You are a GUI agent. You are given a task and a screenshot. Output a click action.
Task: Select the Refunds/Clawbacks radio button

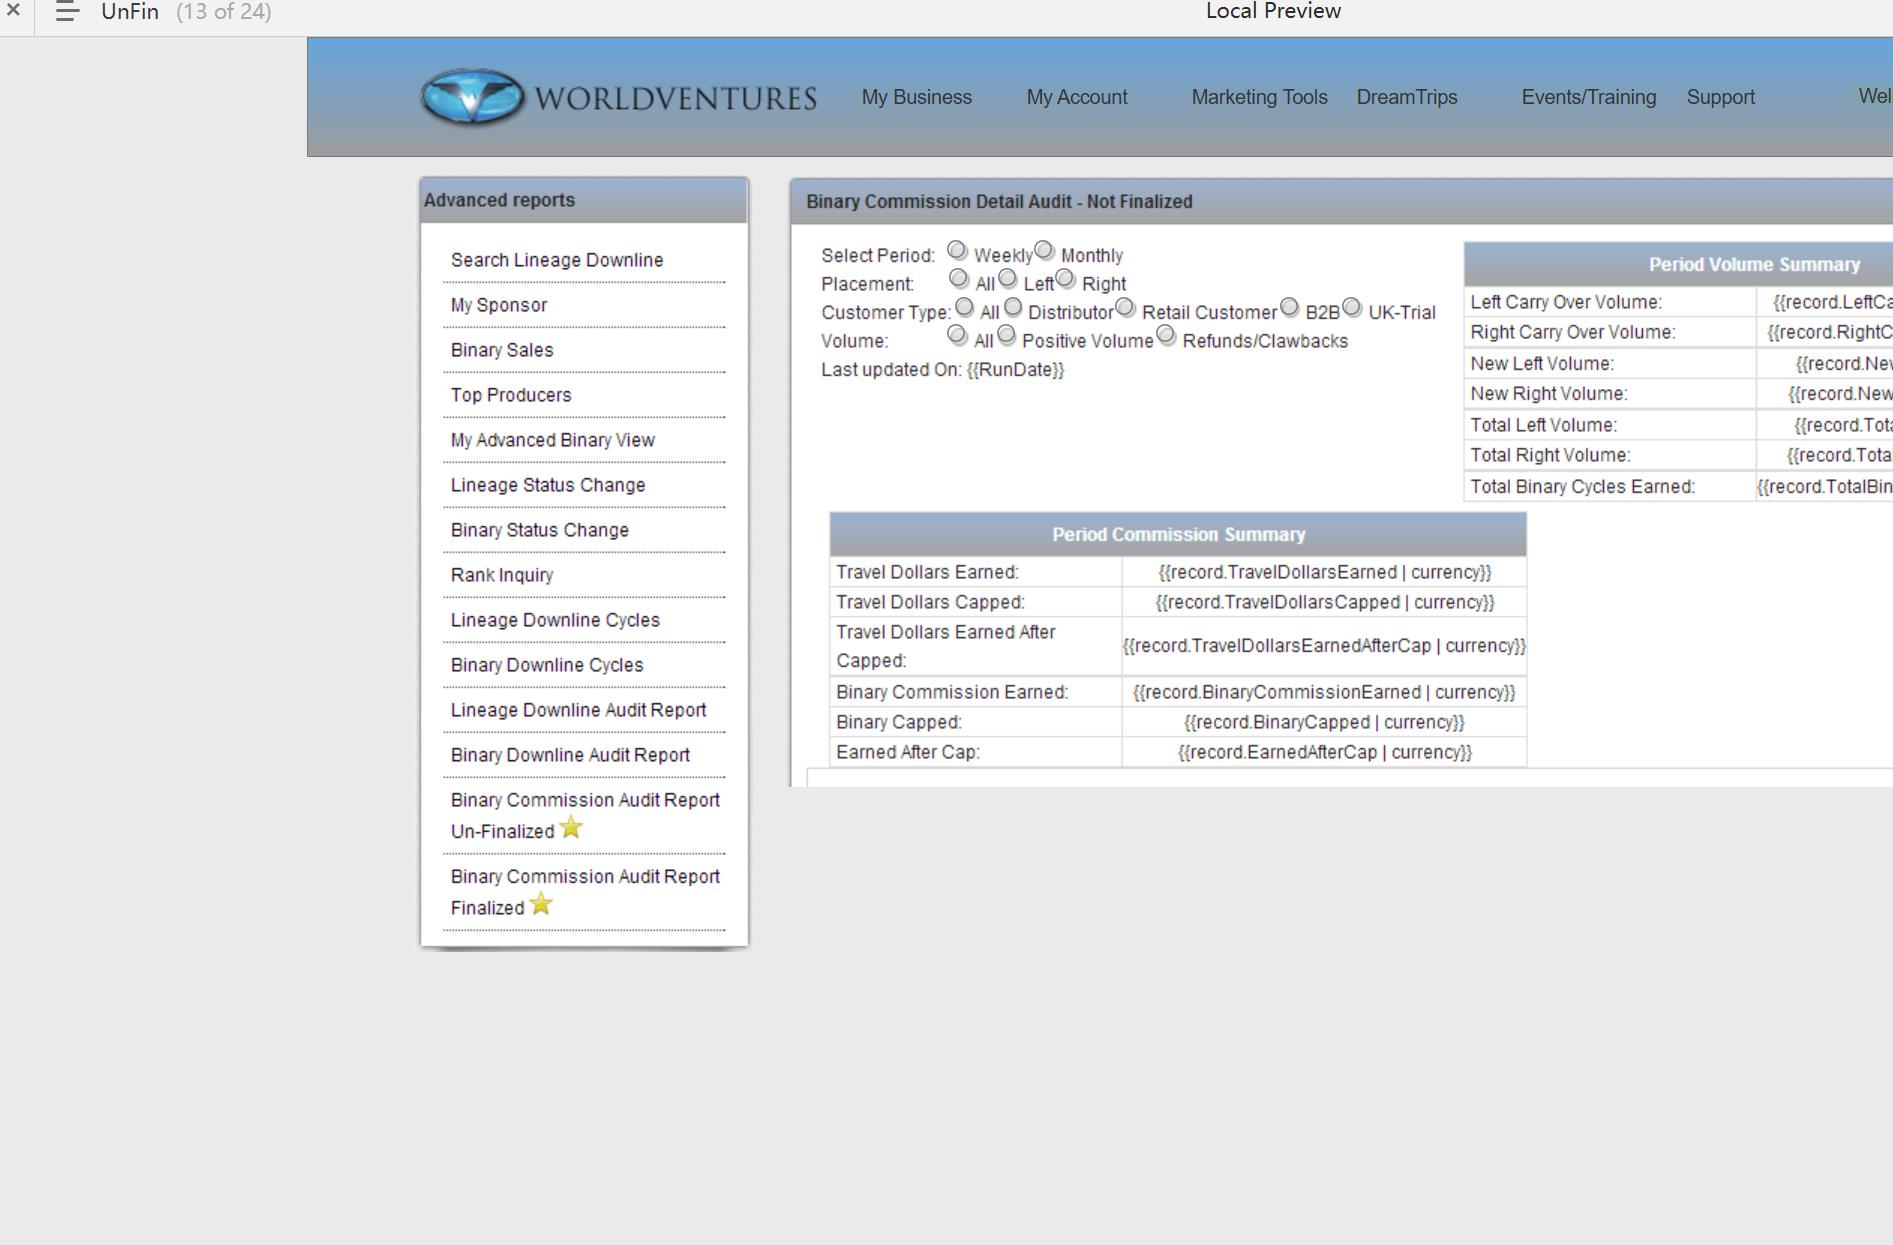tap(1167, 336)
